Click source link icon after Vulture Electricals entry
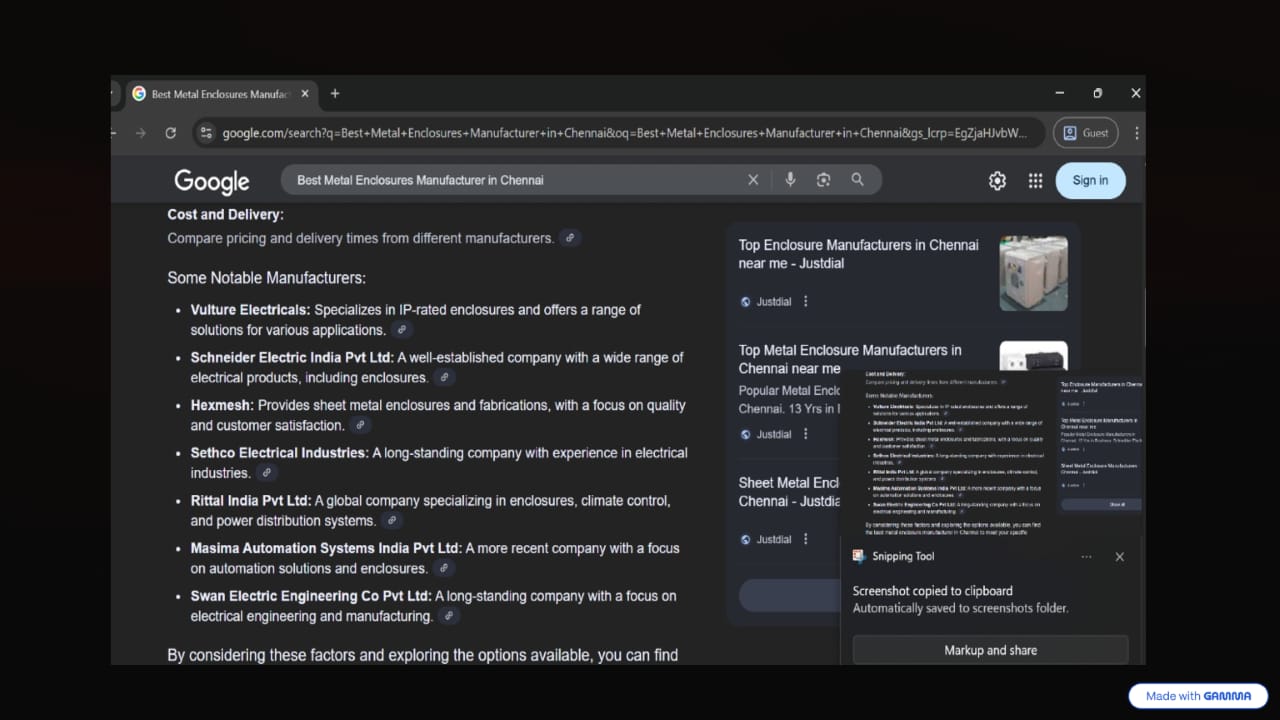This screenshot has width=1280, height=720. point(402,330)
